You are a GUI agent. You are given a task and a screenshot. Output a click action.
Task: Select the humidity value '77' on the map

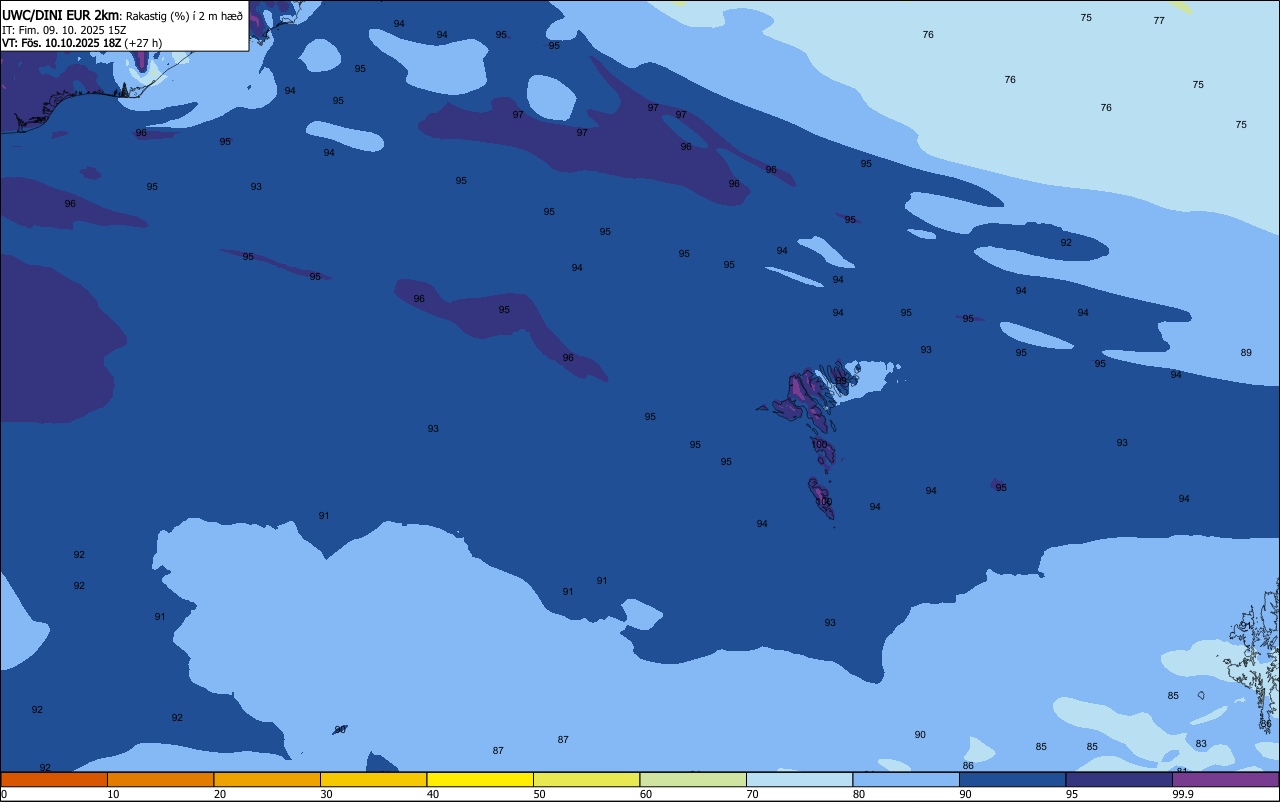coord(1159,21)
